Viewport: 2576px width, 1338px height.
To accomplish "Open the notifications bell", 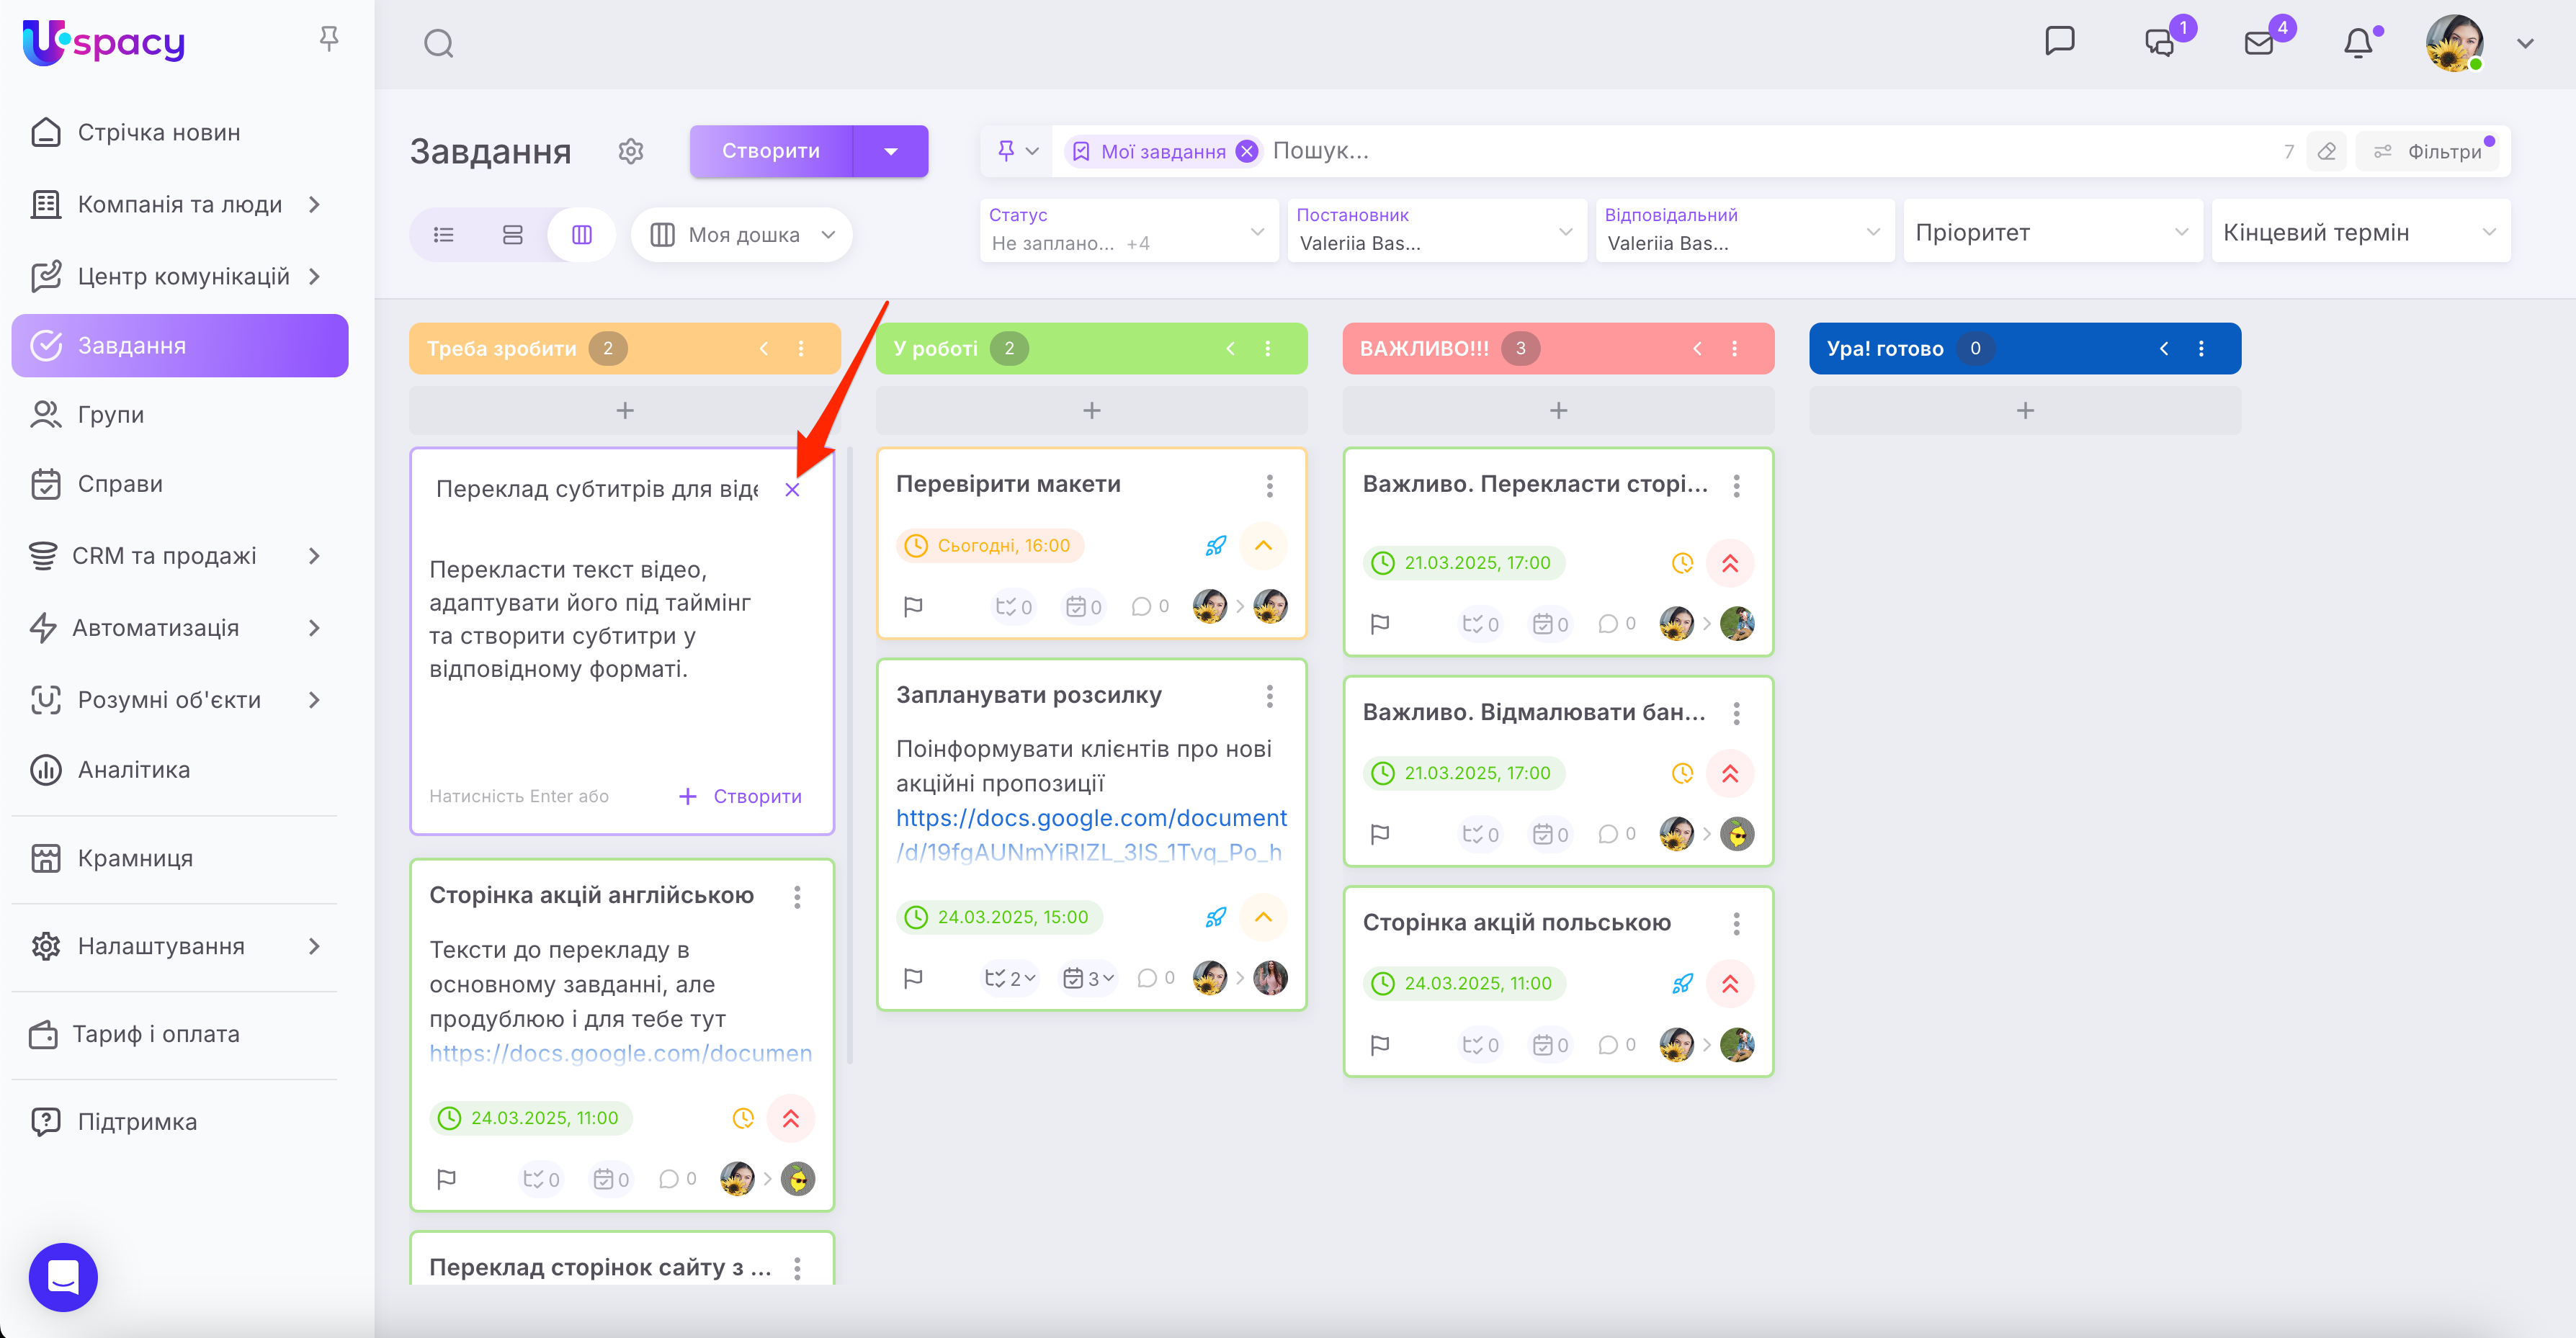I will 2358,44.
